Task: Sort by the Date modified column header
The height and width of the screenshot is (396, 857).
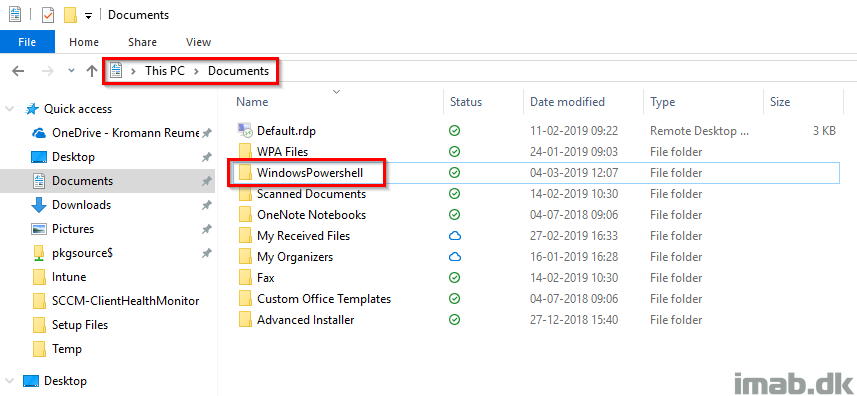Action: click(x=567, y=102)
